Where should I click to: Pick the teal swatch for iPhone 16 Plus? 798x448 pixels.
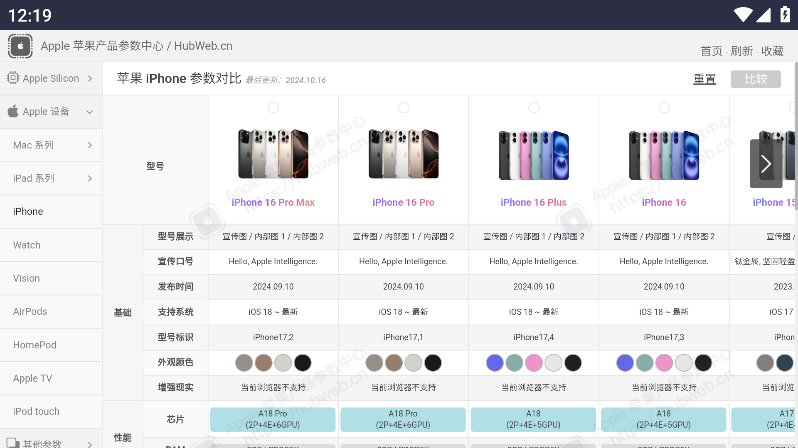(514, 363)
